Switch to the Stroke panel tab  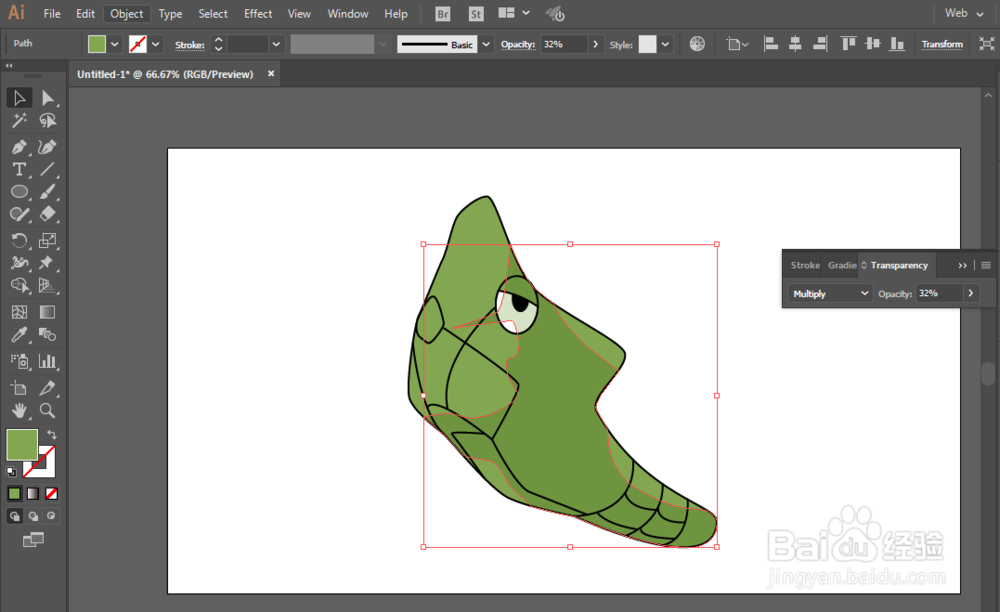(805, 265)
